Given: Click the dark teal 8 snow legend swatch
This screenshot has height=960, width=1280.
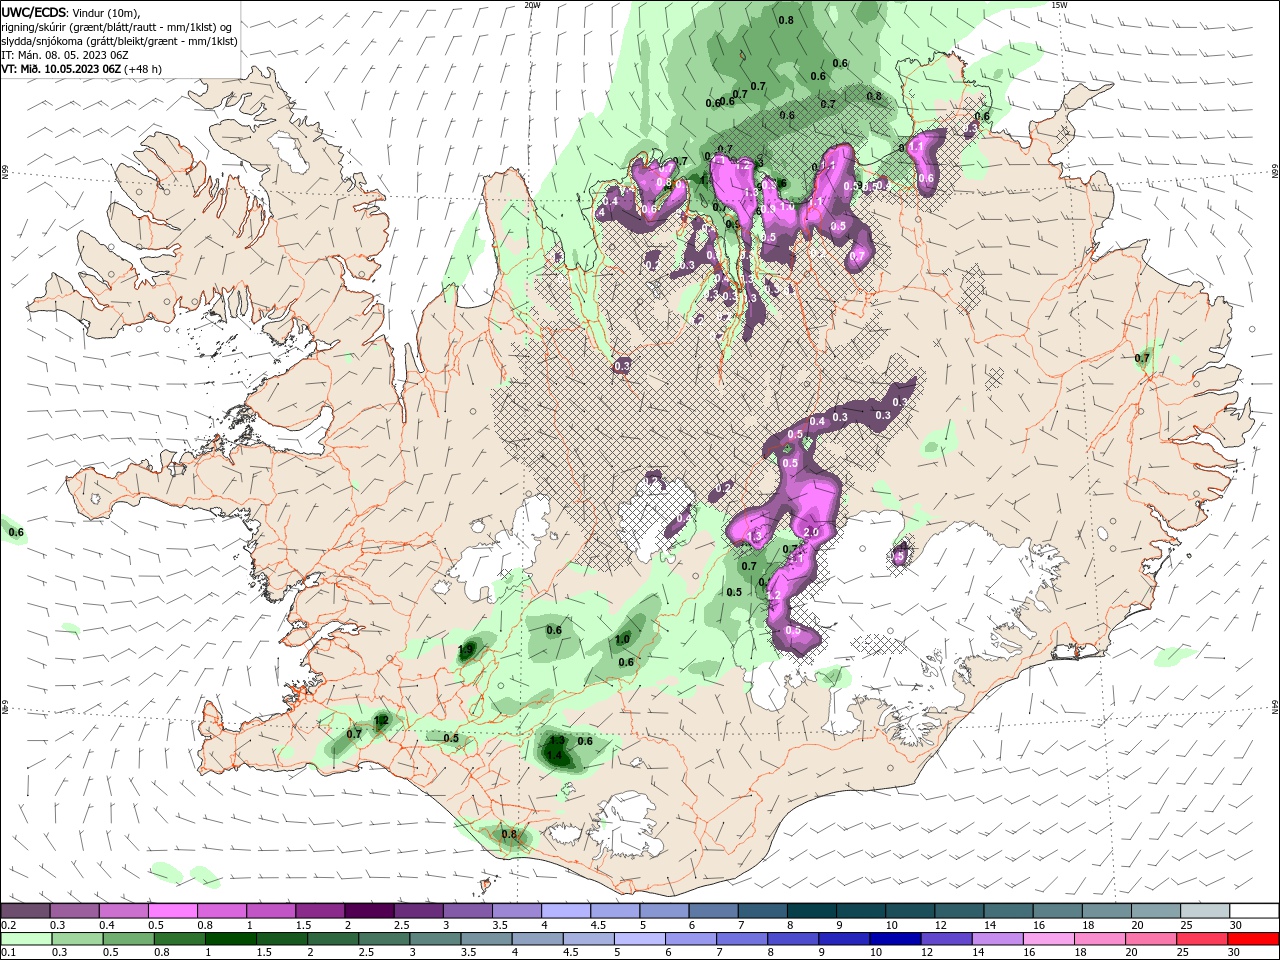Looking at the screenshot, I should 811,911.
